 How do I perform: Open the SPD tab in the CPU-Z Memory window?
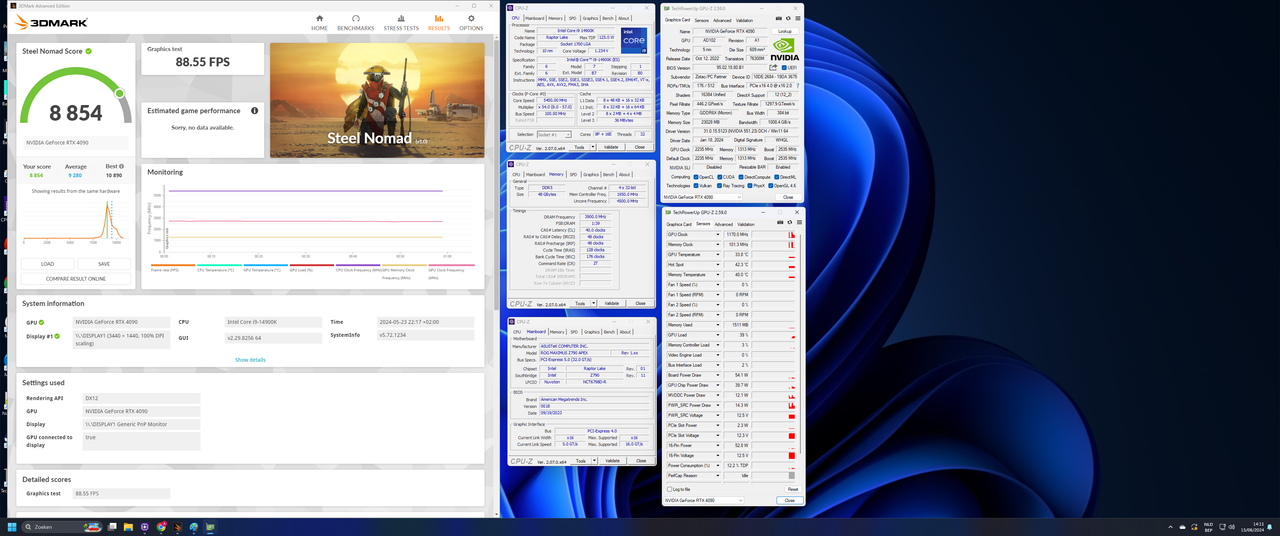[x=572, y=174]
